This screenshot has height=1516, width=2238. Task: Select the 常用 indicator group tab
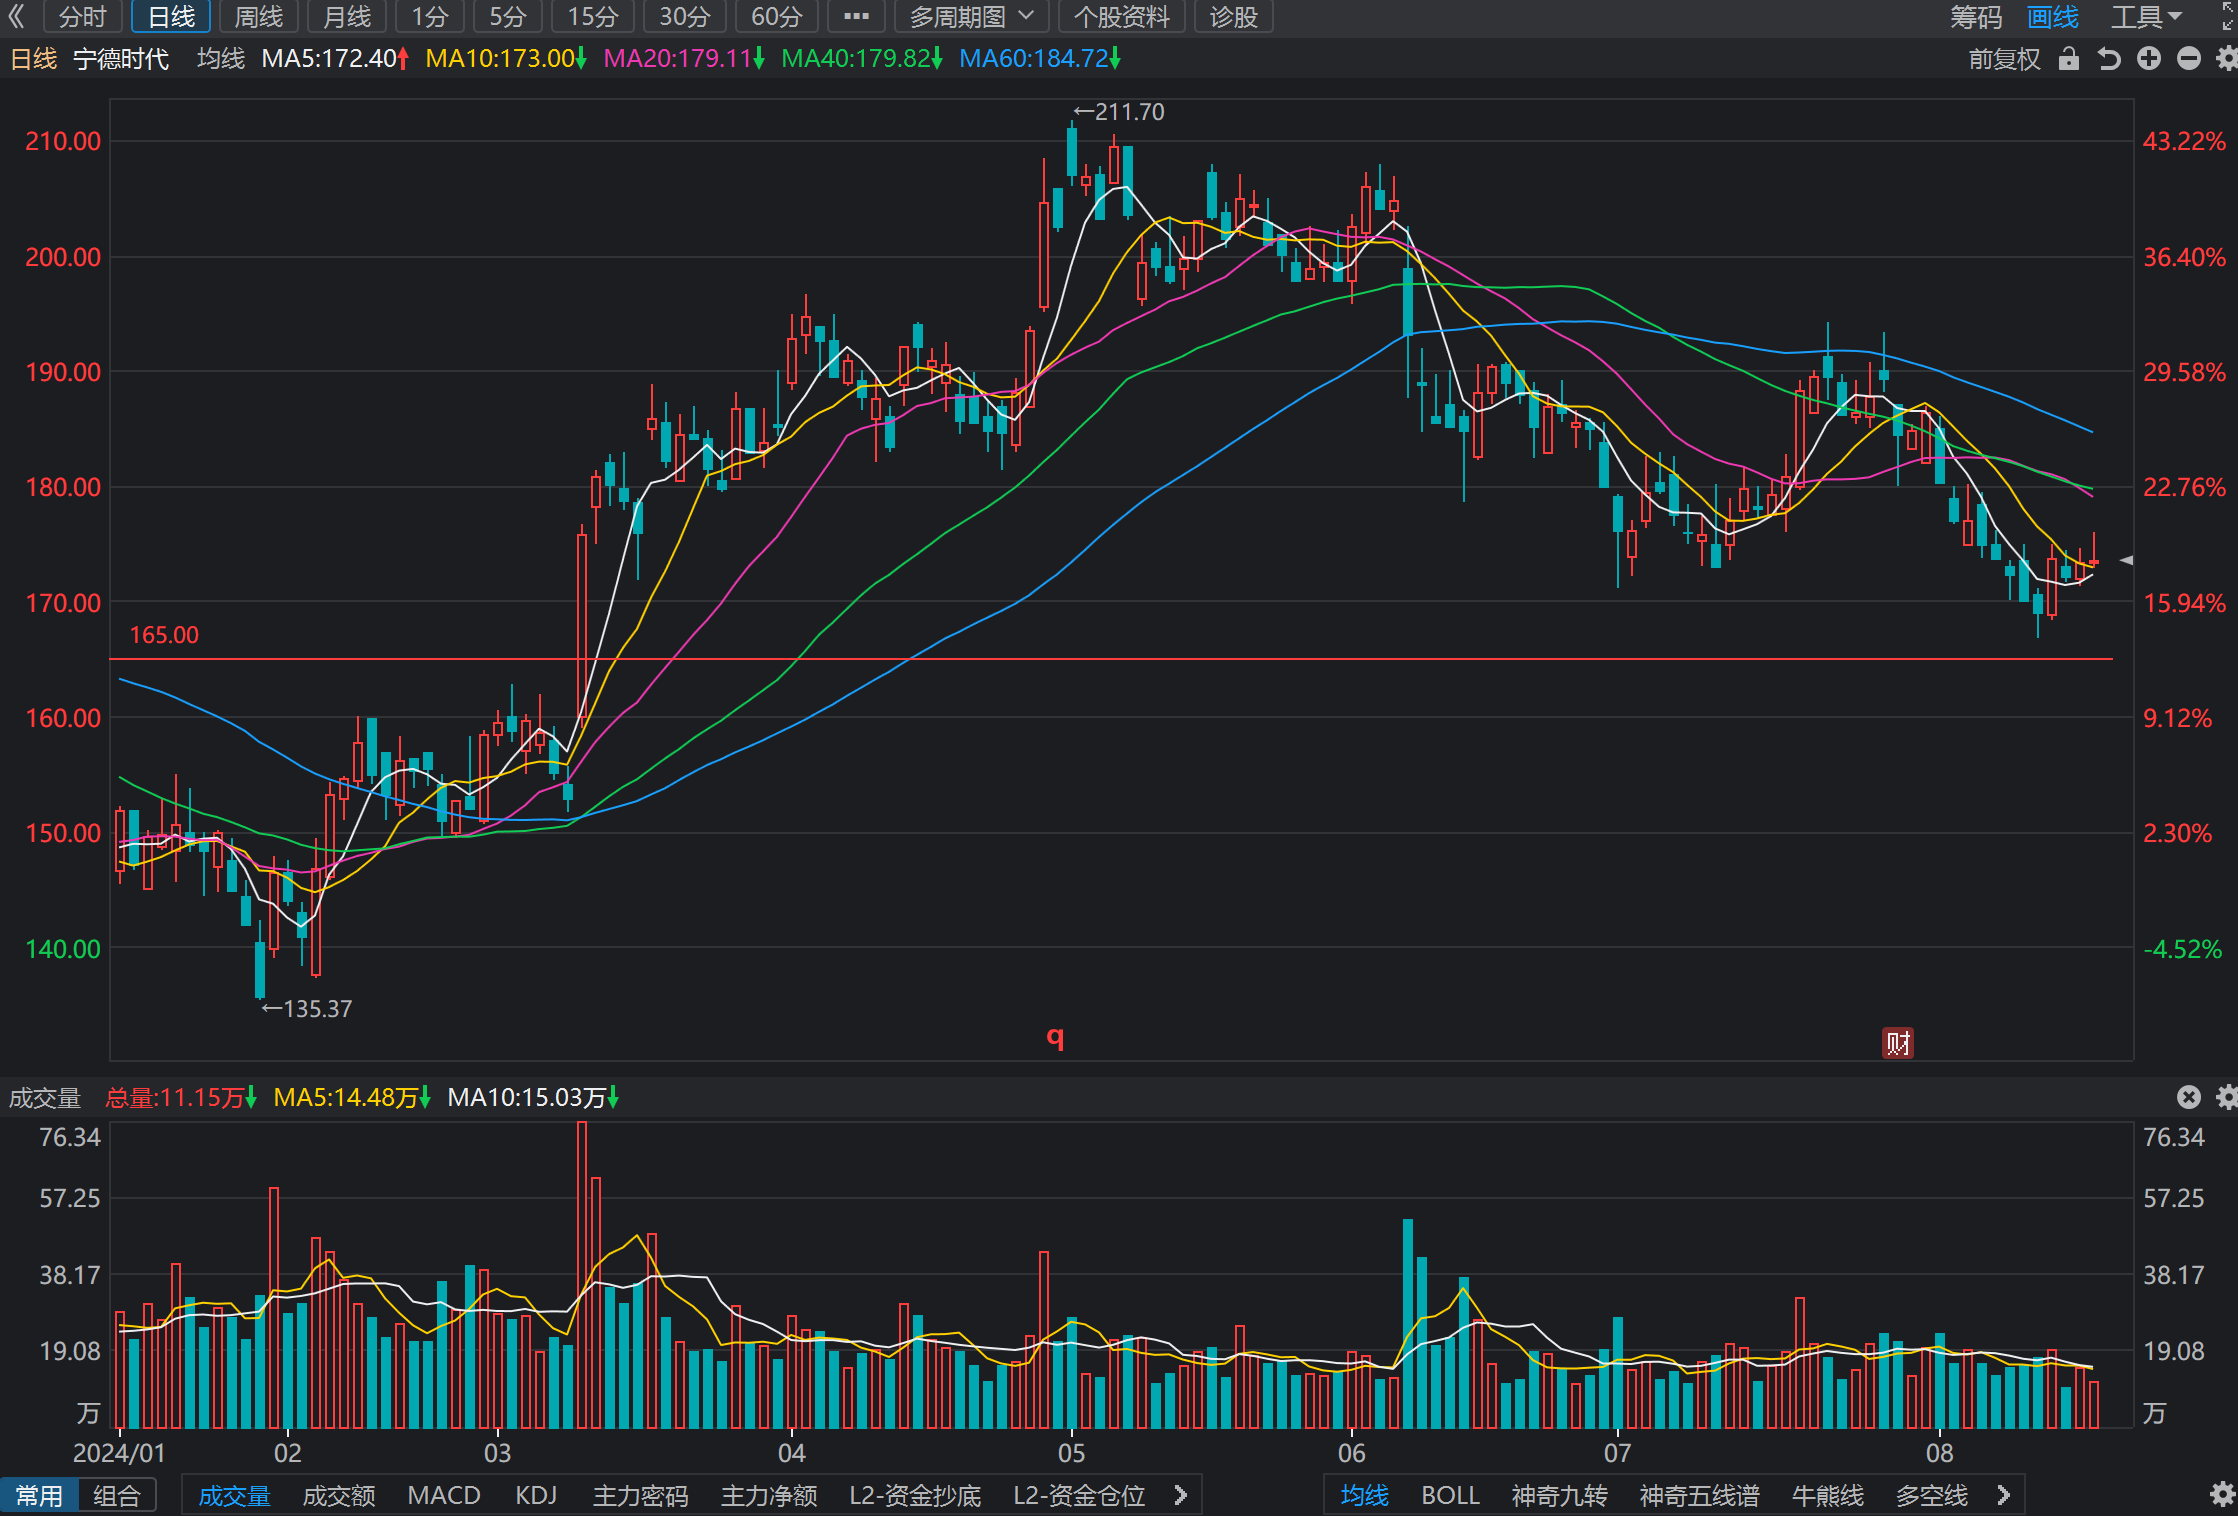point(39,1495)
